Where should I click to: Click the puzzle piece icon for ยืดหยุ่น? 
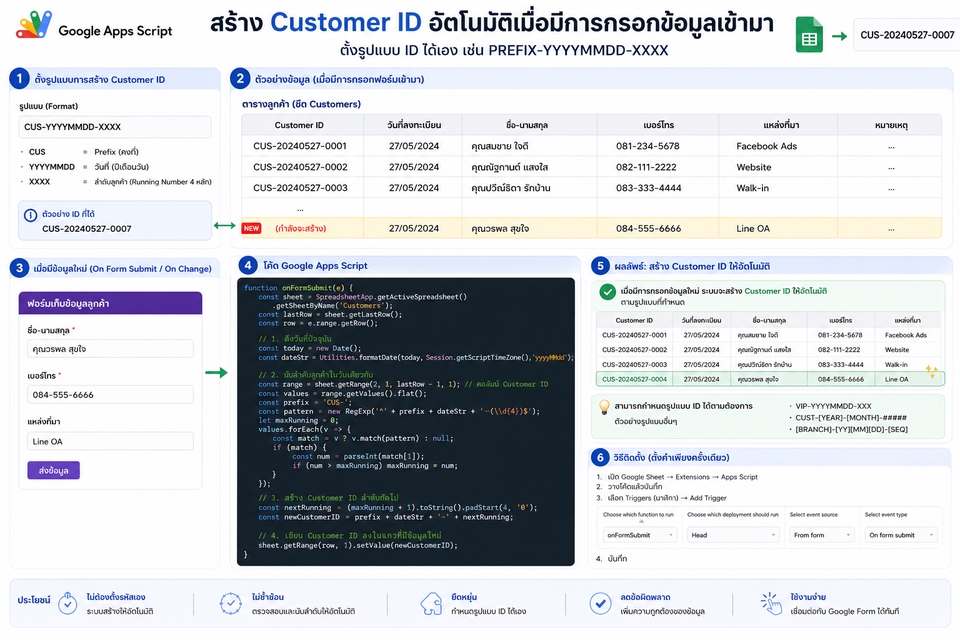(431, 604)
